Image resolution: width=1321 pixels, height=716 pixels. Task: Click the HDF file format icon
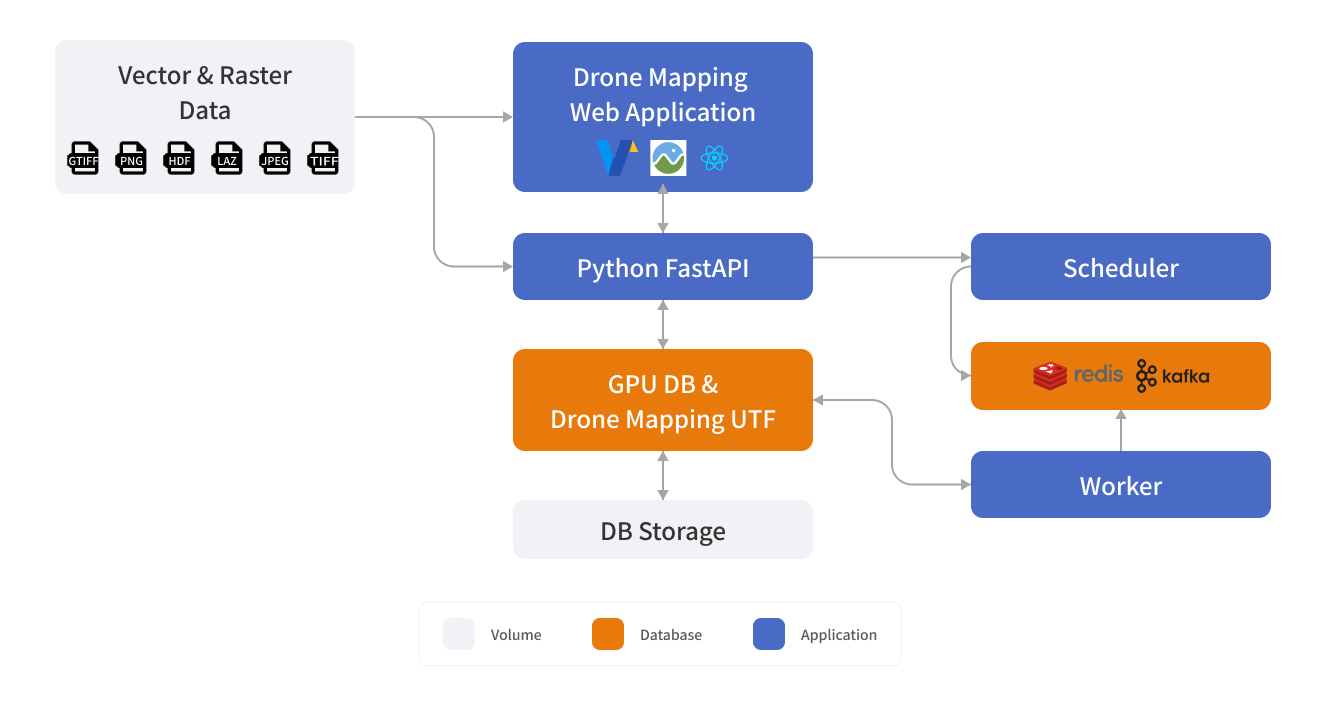click(179, 158)
